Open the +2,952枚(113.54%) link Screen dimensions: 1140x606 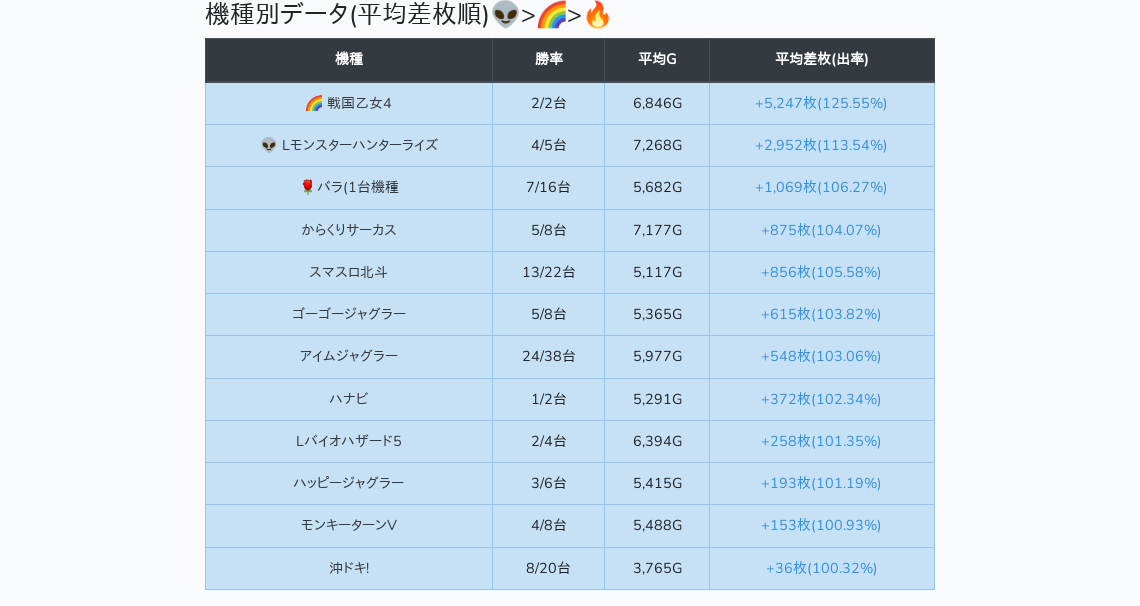[x=821, y=145]
